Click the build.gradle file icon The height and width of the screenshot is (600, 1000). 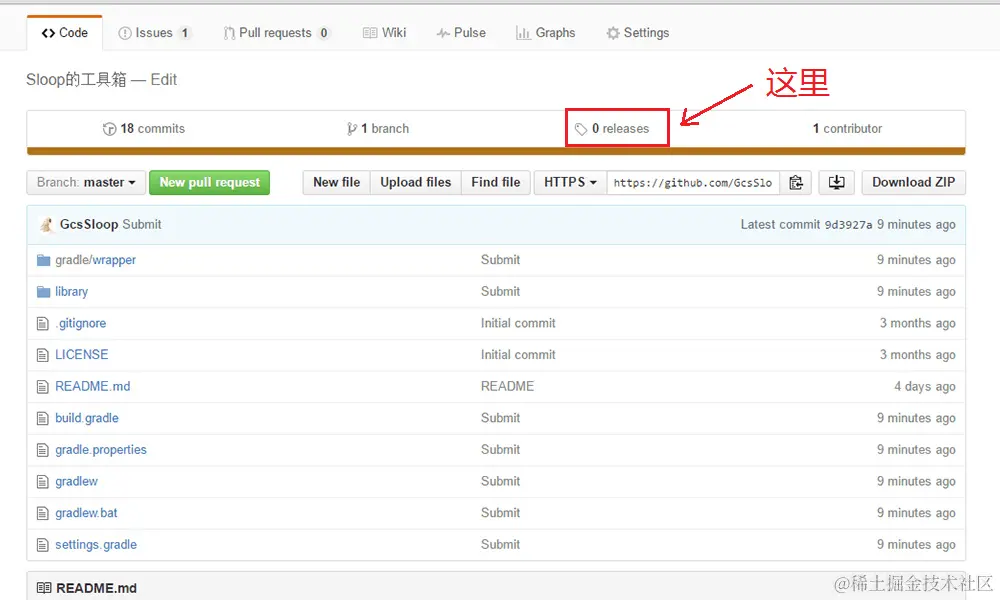click(x=43, y=419)
